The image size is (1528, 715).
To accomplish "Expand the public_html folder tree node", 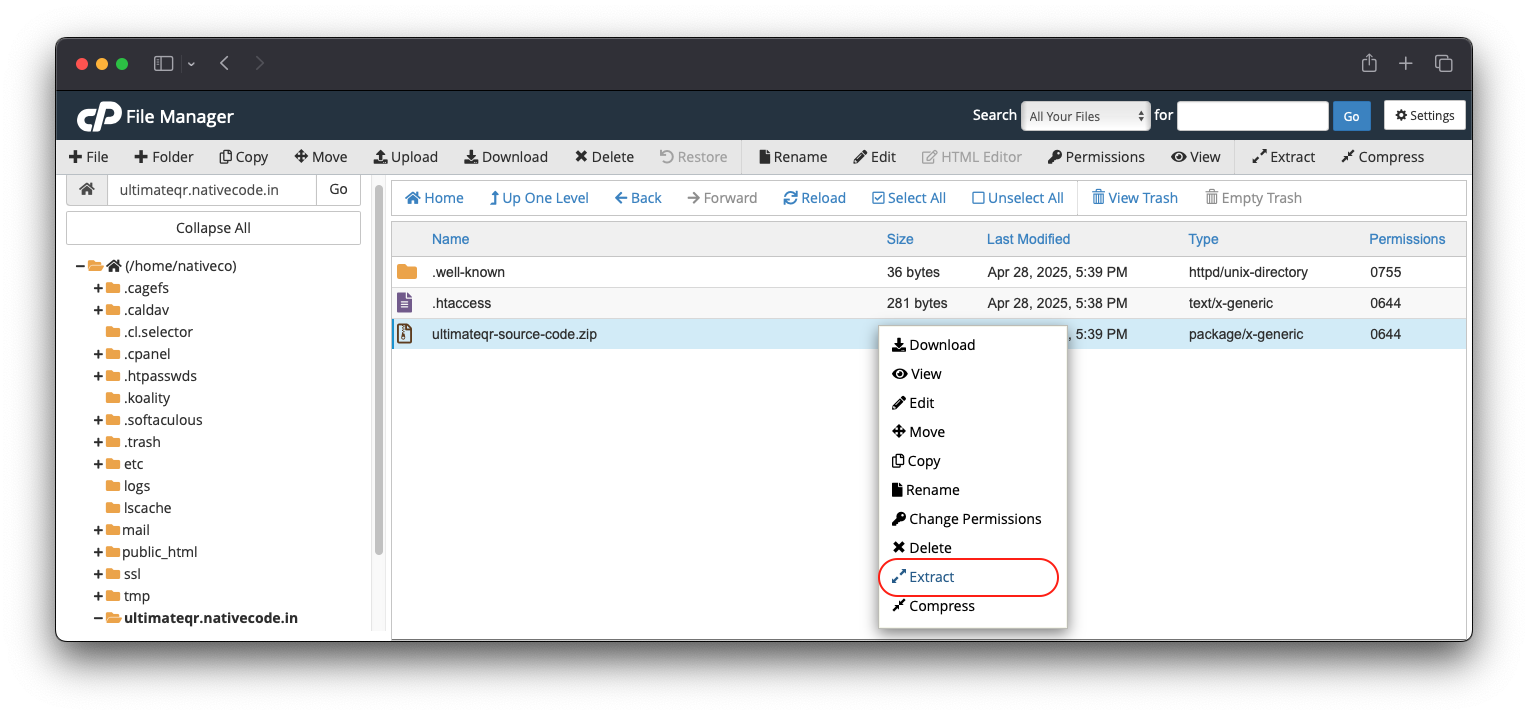I will 99,552.
